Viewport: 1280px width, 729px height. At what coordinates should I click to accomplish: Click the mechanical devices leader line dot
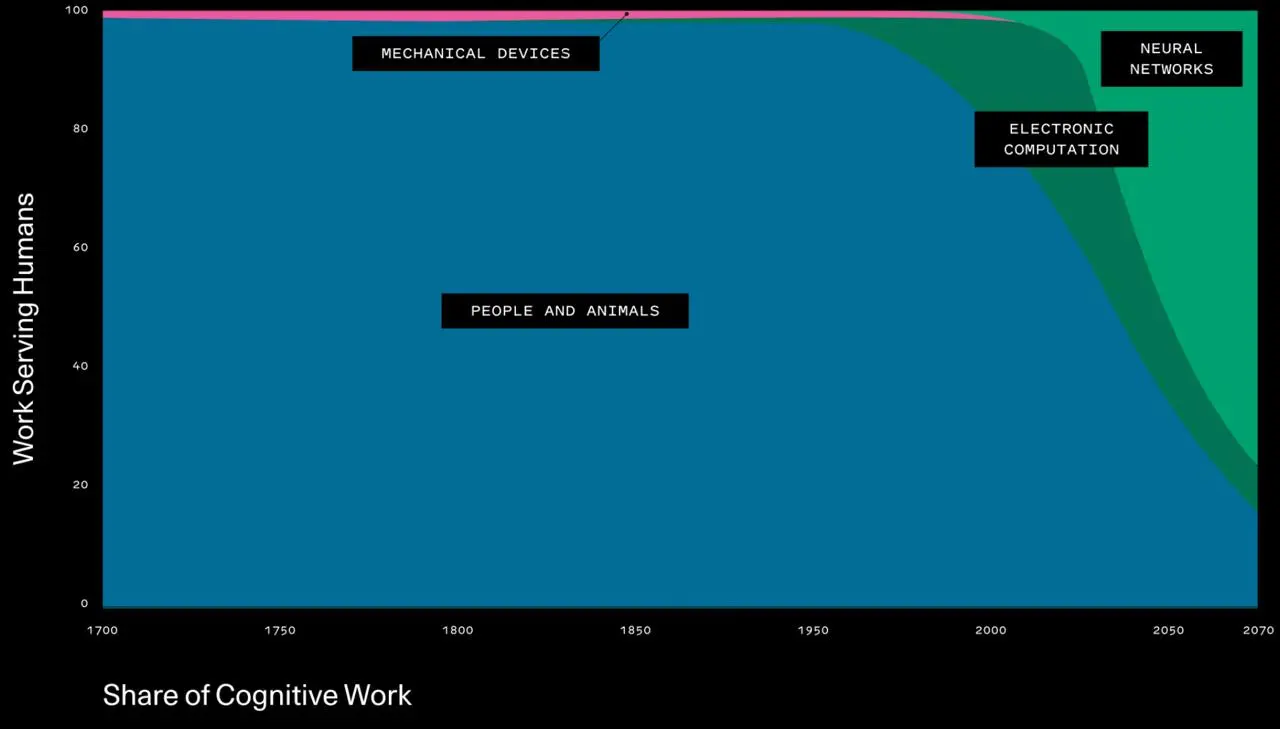627,14
